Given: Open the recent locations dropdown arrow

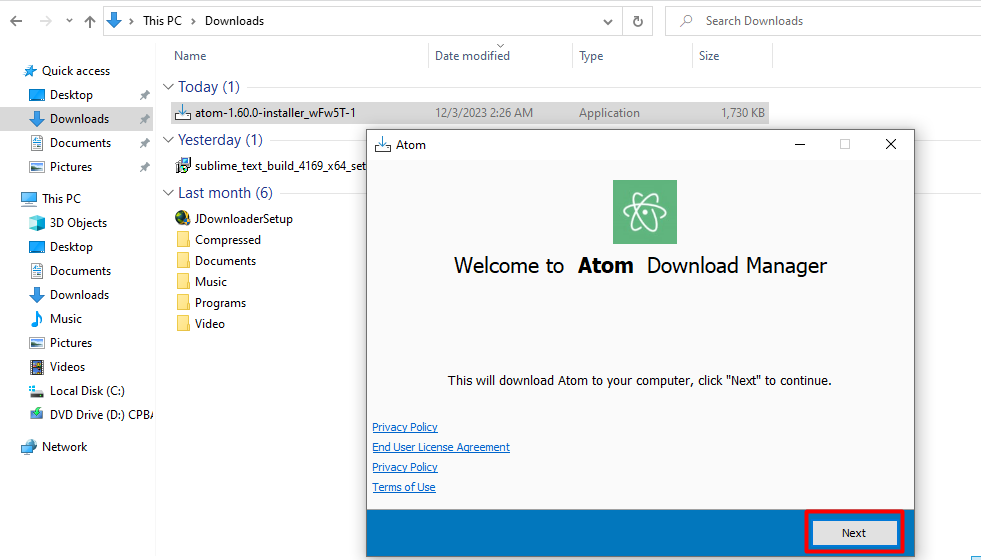Looking at the screenshot, I should click(x=69, y=21).
